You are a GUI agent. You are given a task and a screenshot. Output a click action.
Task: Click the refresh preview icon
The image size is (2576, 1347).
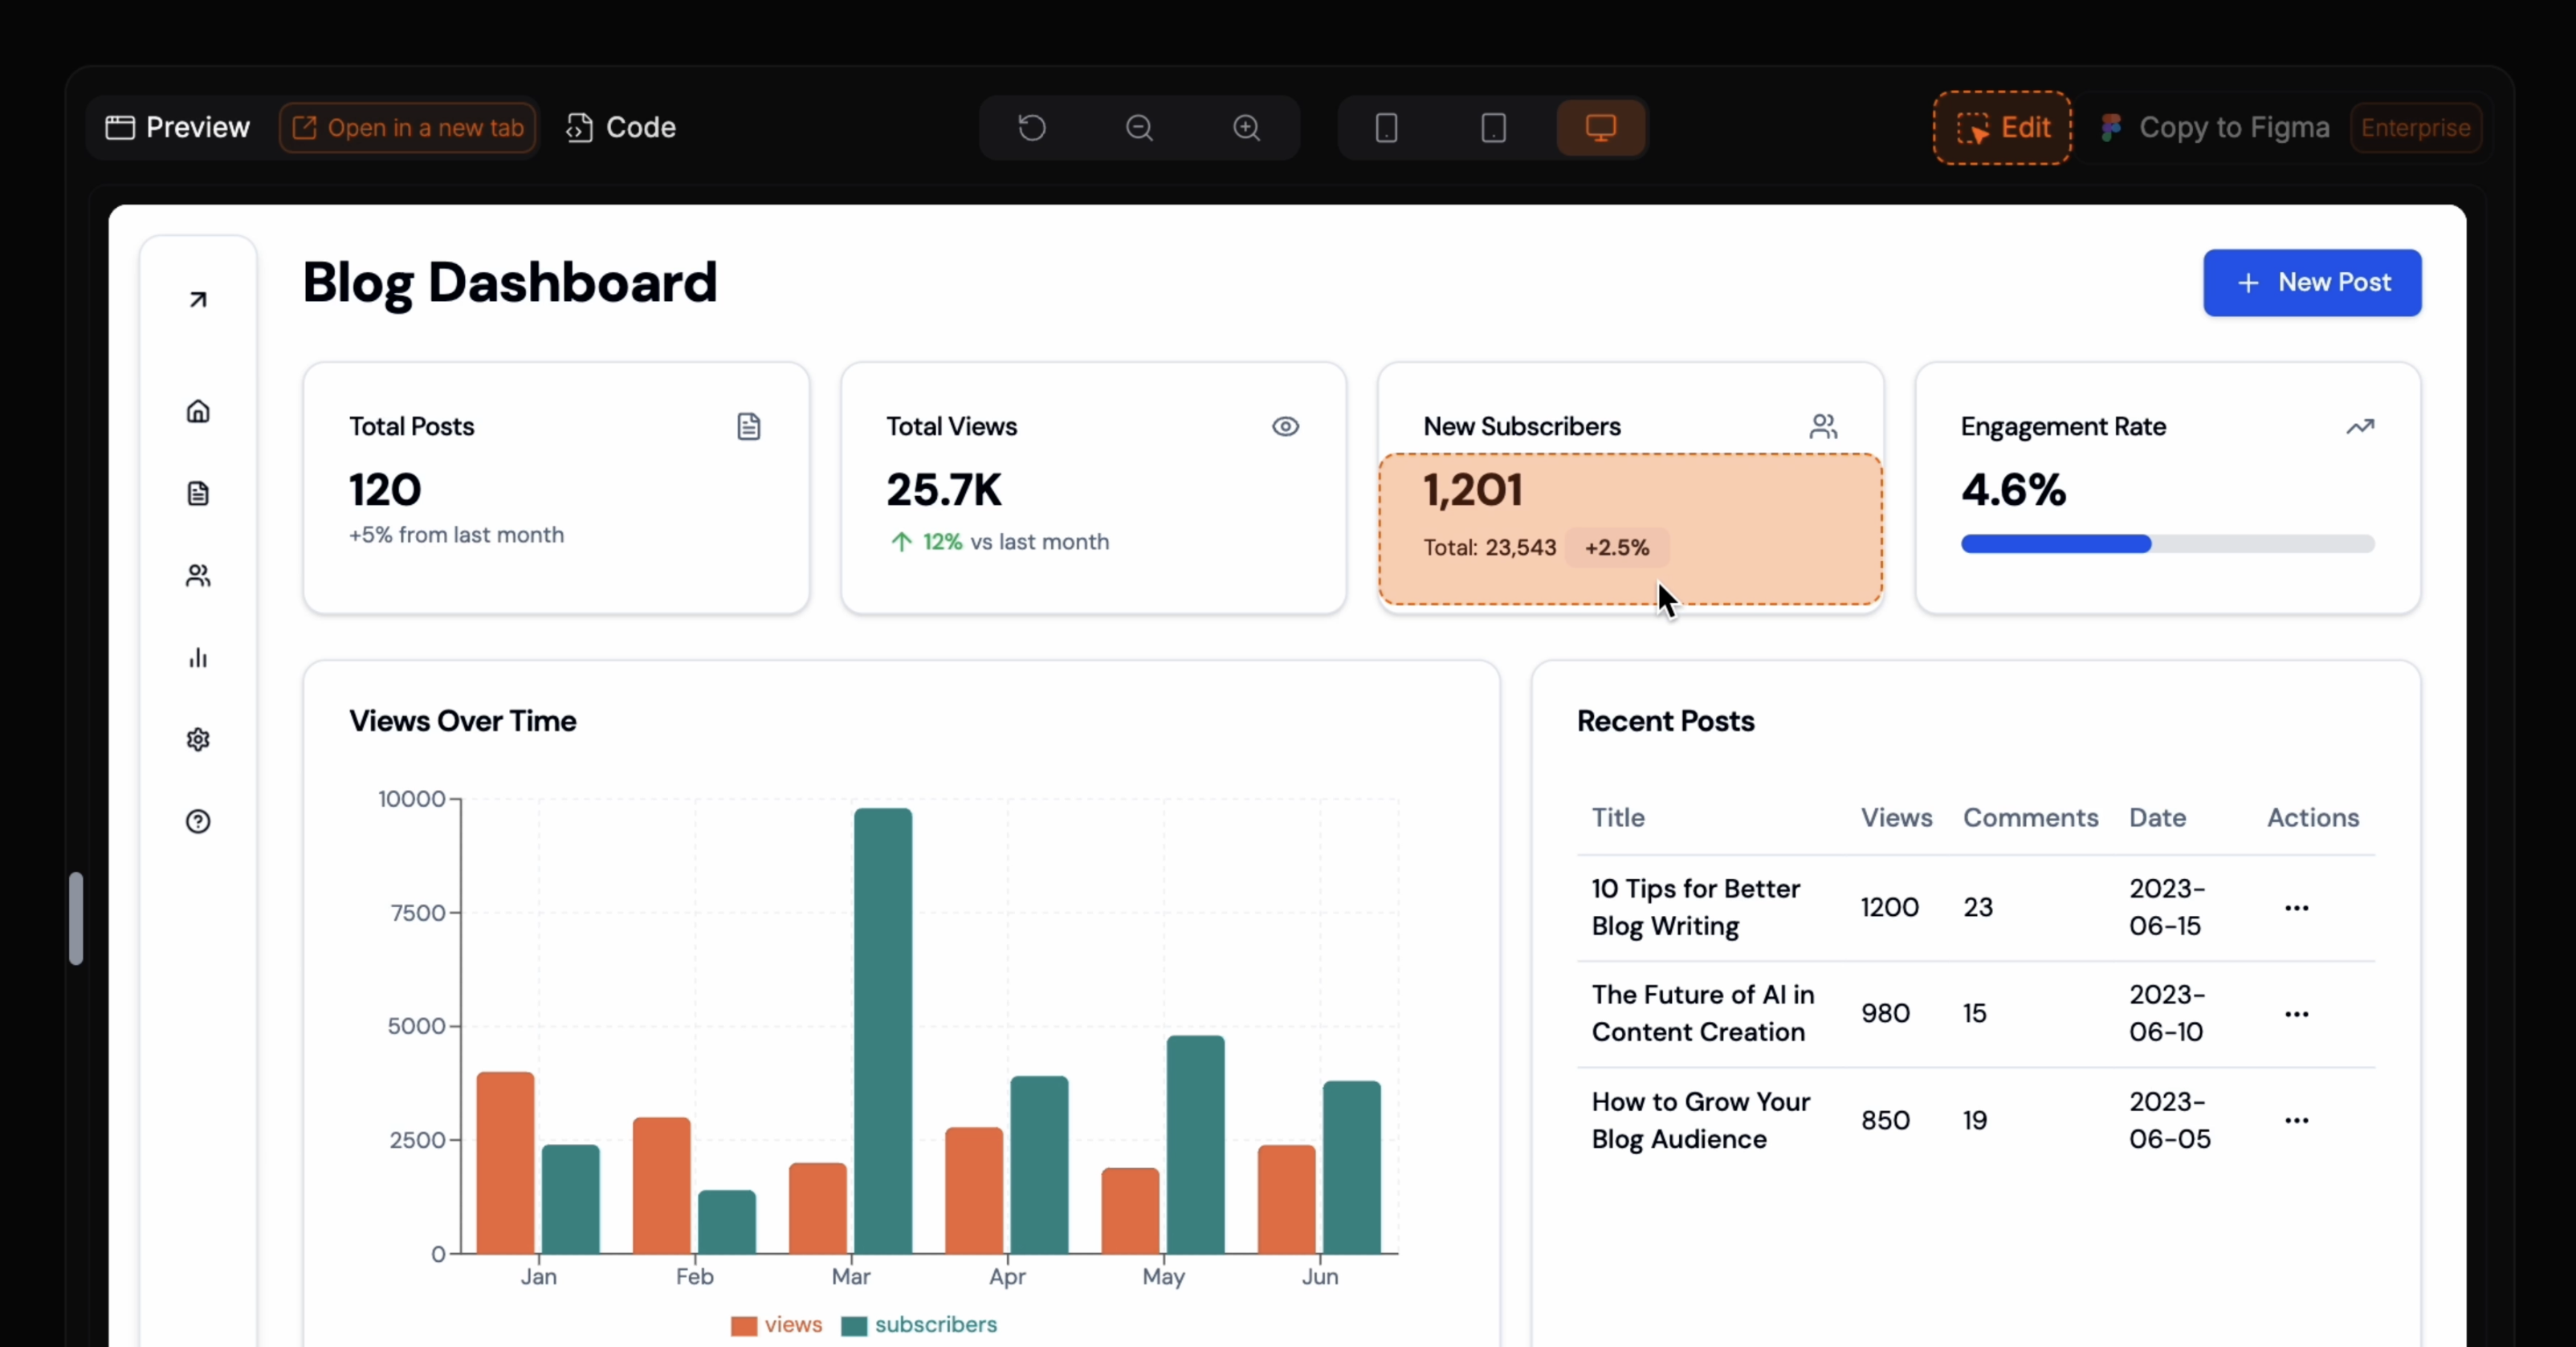click(x=1032, y=128)
